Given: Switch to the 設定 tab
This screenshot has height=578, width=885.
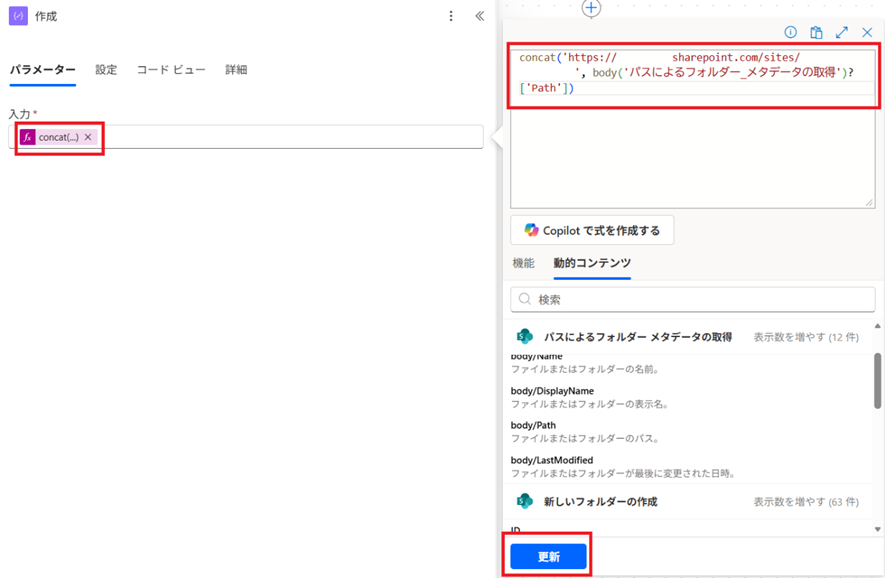Looking at the screenshot, I should coord(106,70).
